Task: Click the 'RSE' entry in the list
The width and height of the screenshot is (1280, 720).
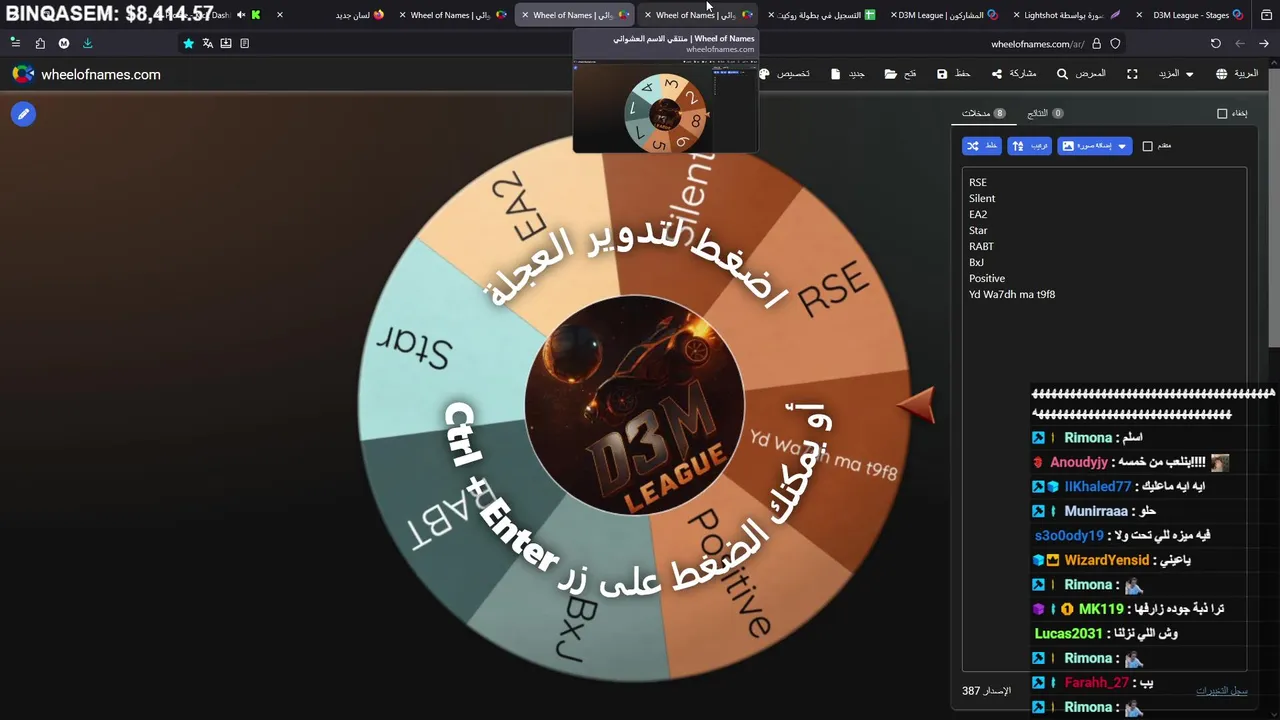Action: [x=978, y=182]
